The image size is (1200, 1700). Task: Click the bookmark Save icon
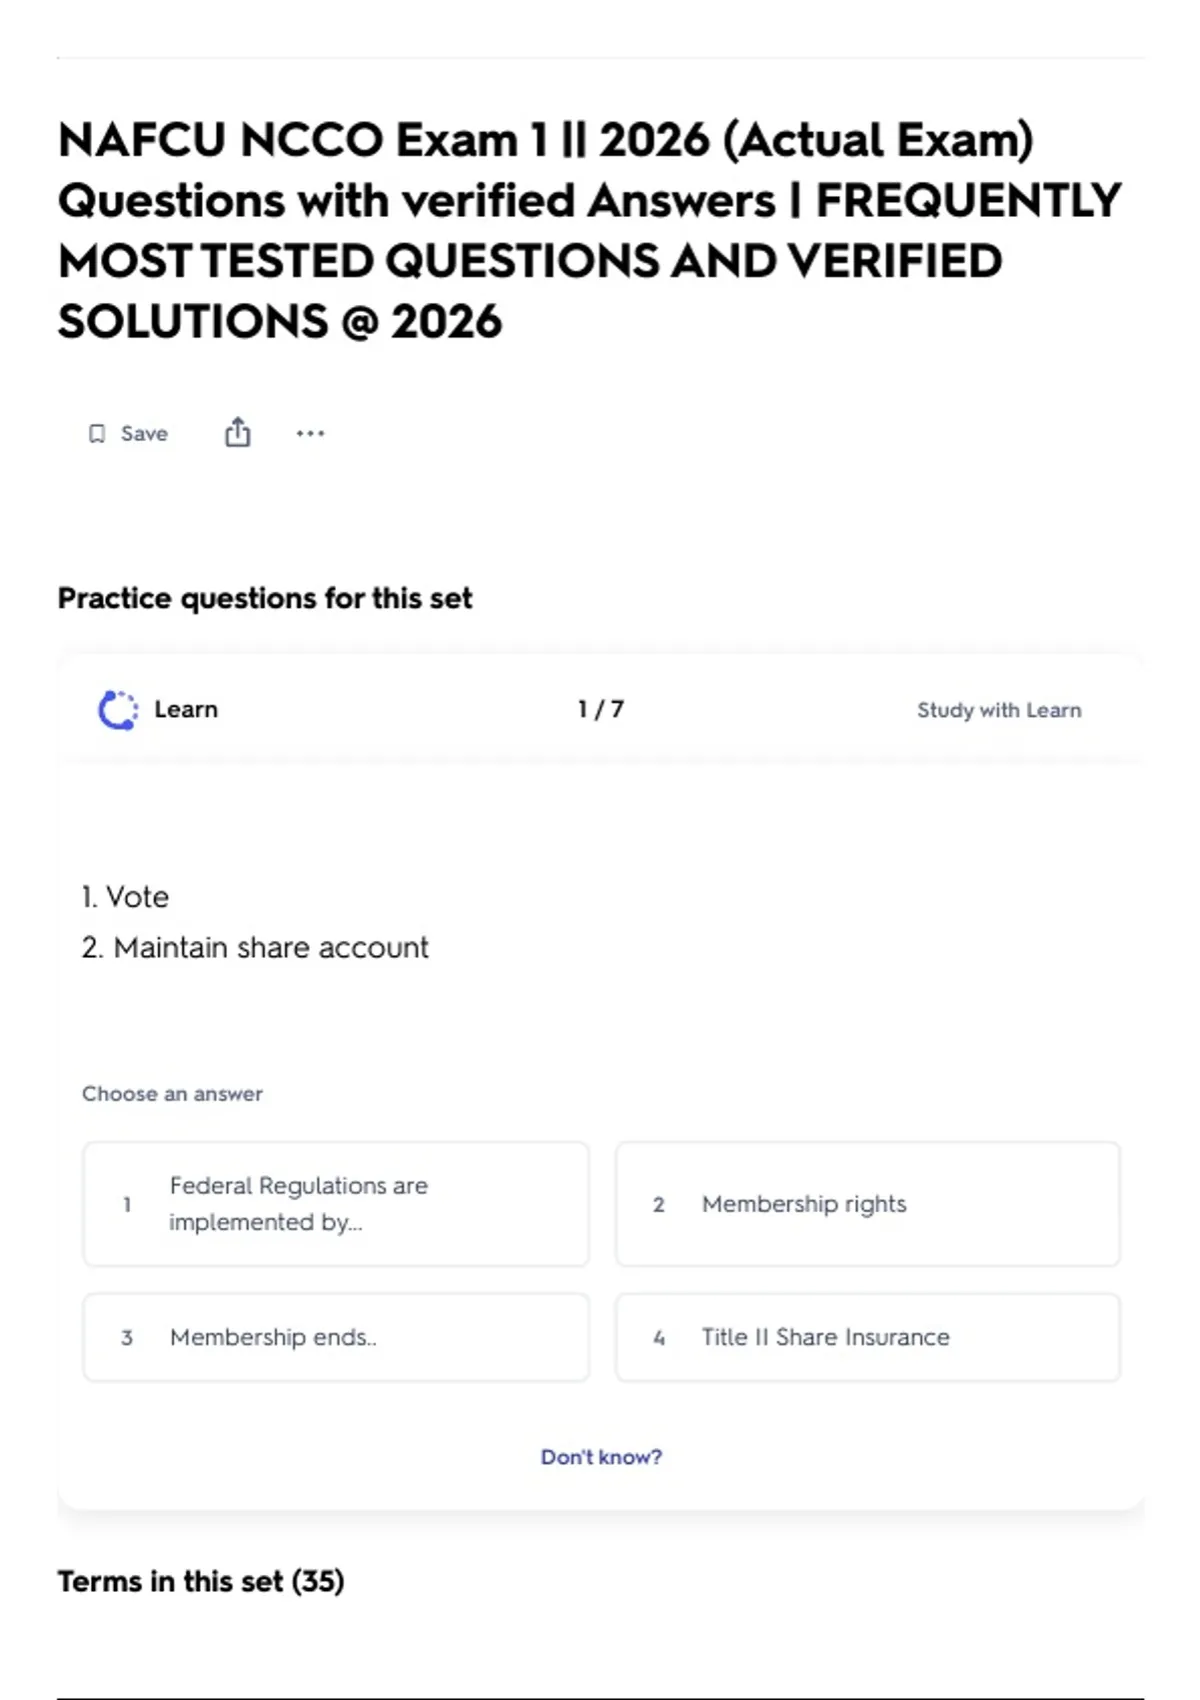(x=97, y=433)
